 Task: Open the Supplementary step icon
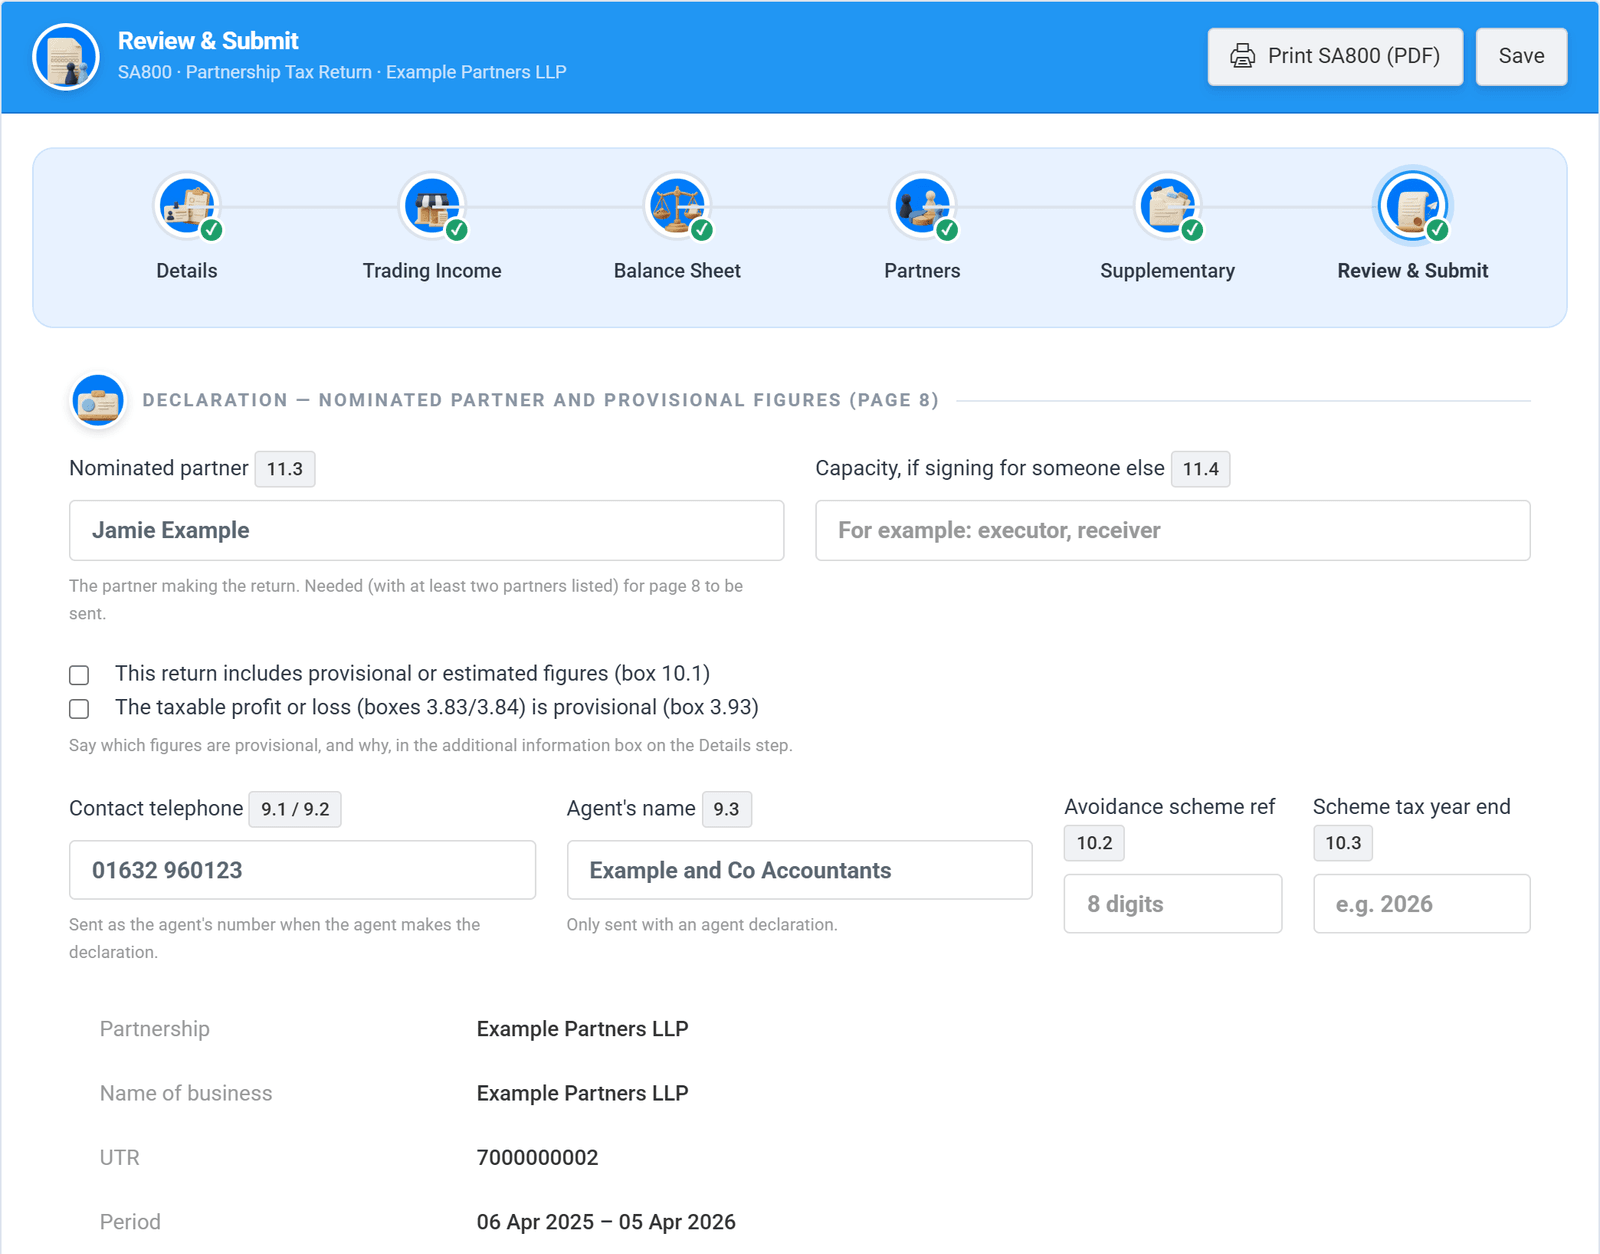(1167, 206)
